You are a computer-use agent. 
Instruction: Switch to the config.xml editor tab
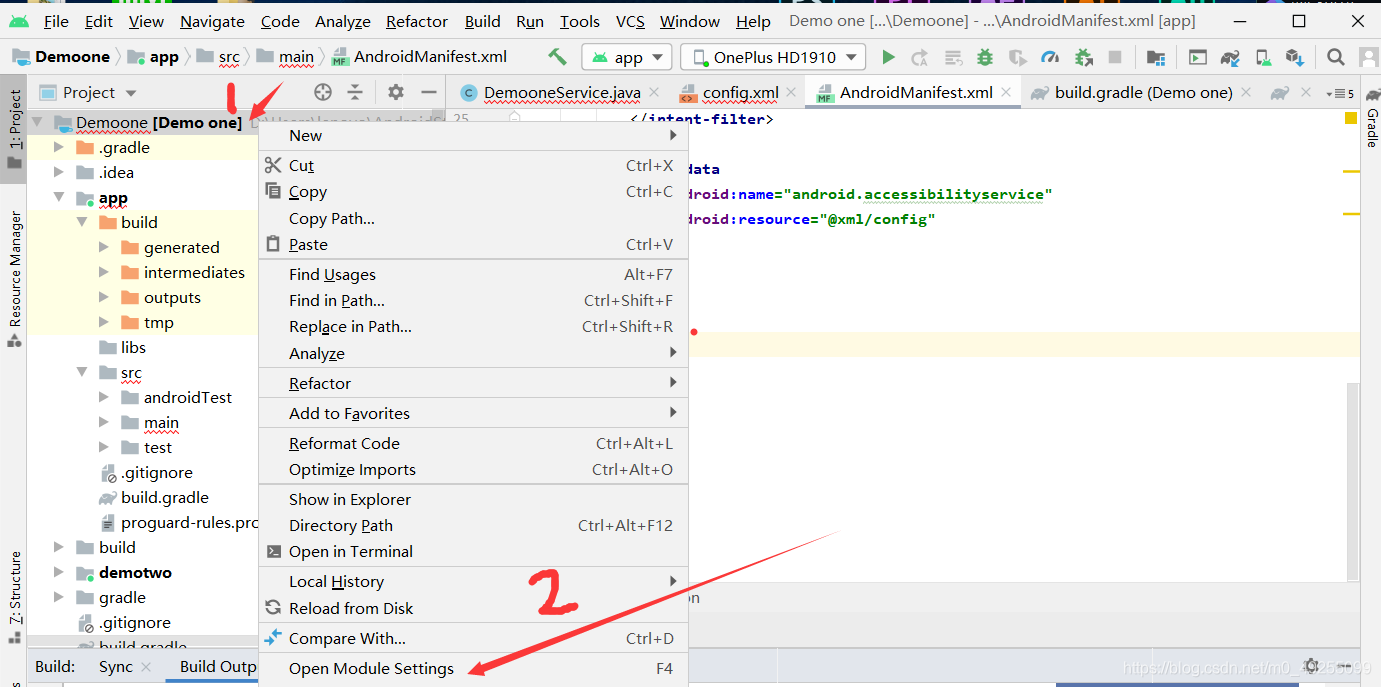(x=737, y=92)
